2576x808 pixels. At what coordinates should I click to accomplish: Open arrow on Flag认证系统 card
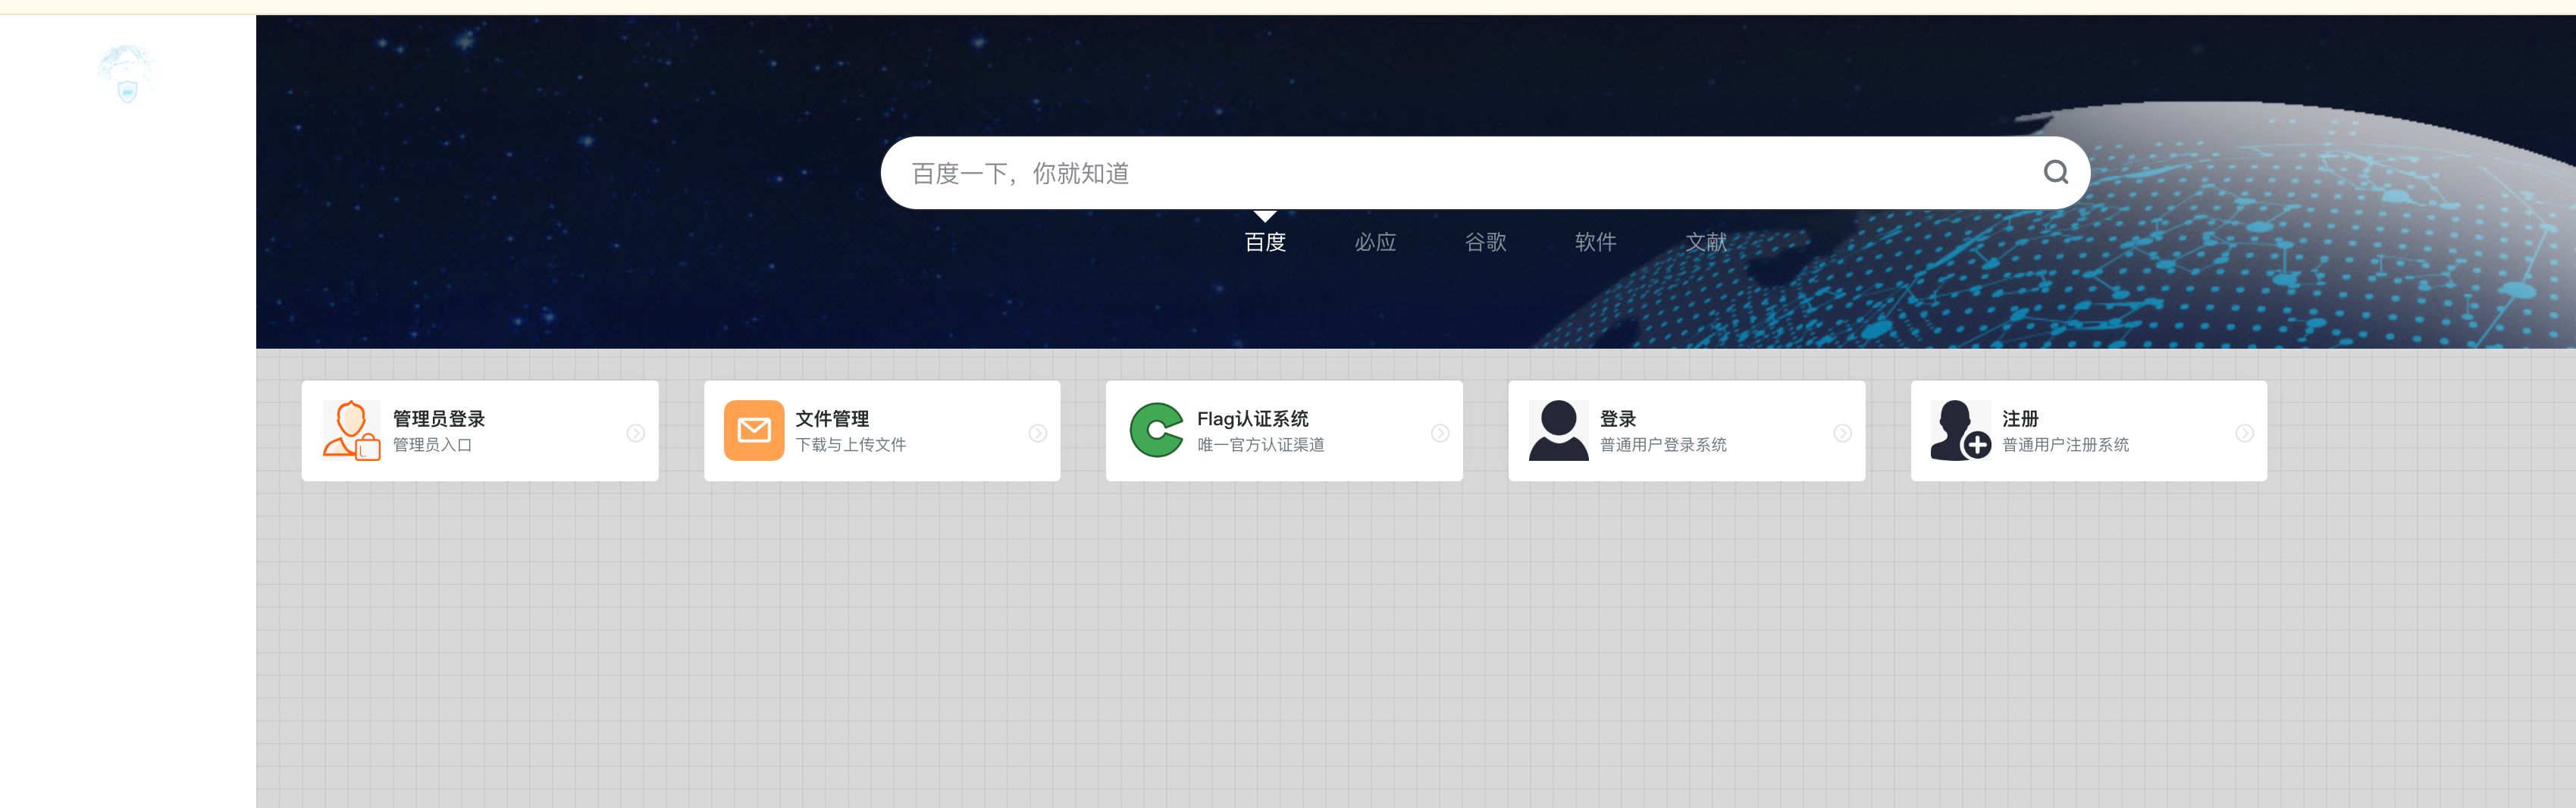(1440, 433)
